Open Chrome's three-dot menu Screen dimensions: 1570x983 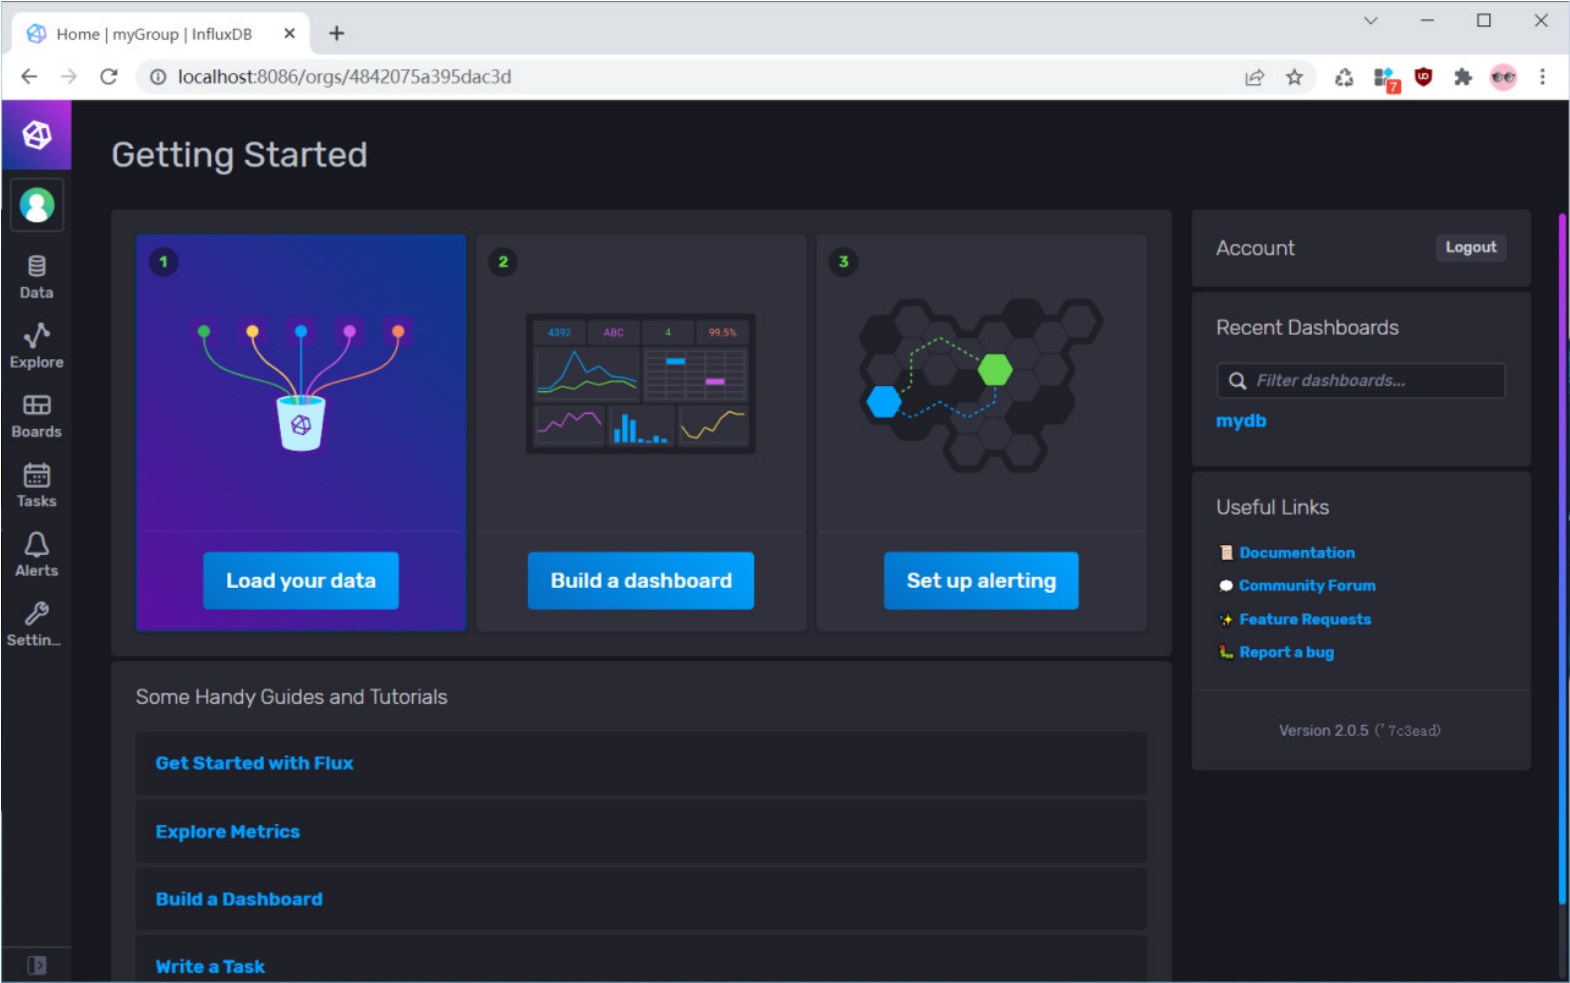1542,77
